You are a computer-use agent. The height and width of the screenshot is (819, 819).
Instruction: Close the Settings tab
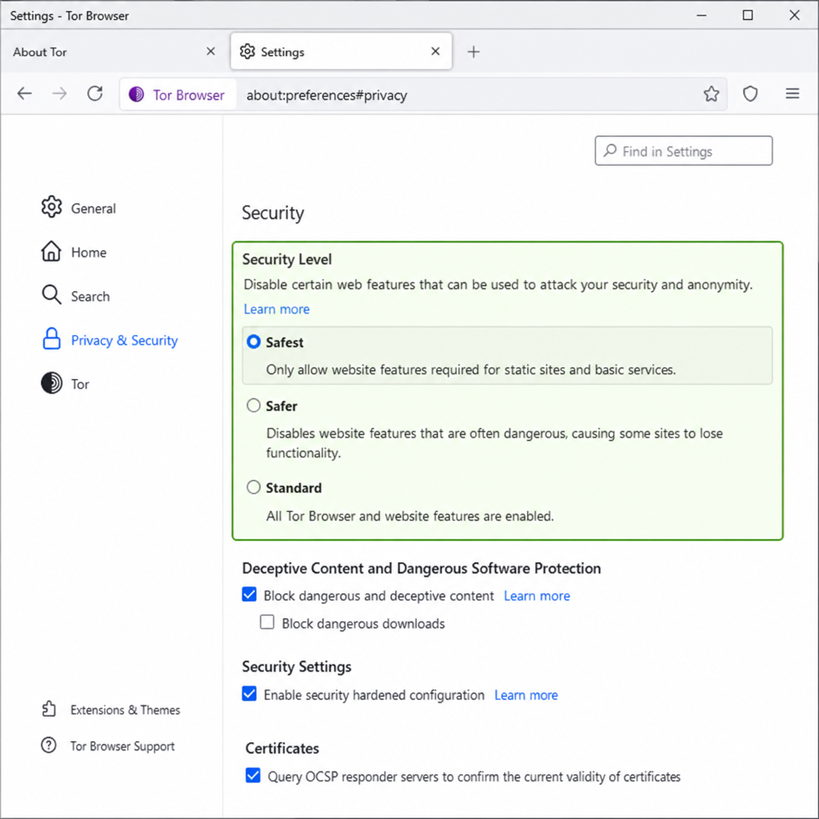click(x=435, y=51)
